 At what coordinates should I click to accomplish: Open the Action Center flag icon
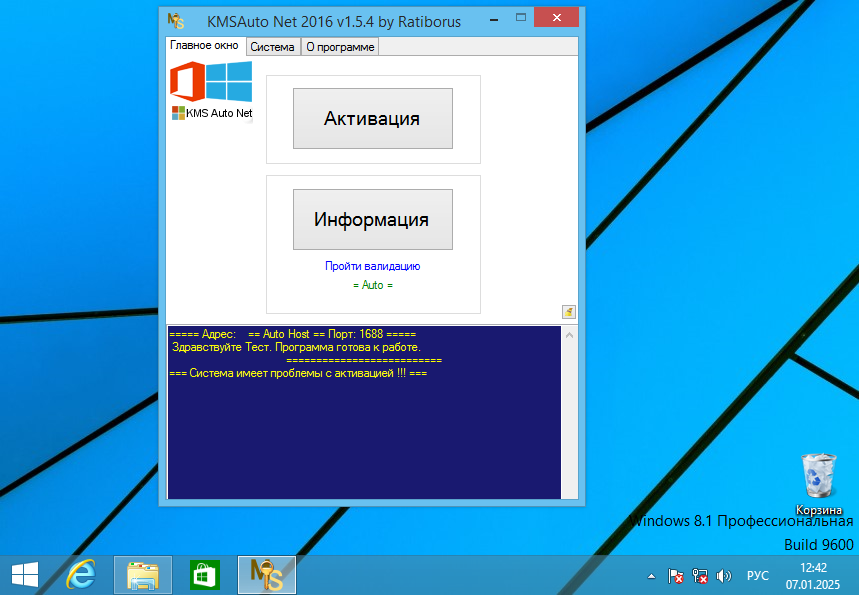pos(676,576)
